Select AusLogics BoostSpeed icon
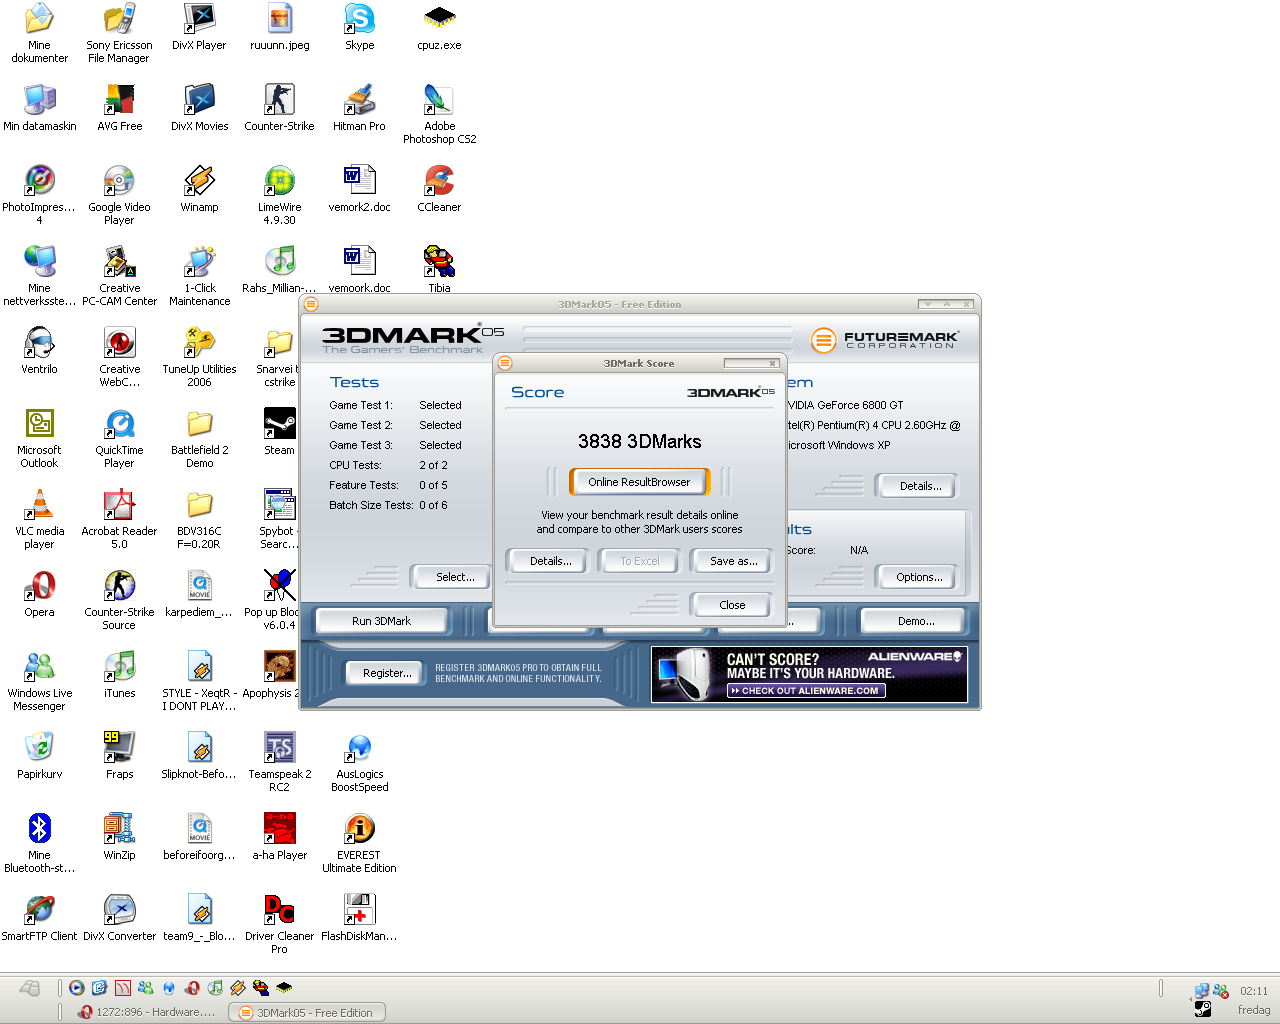This screenshot has width=1280, height=1024. [359, 763]
